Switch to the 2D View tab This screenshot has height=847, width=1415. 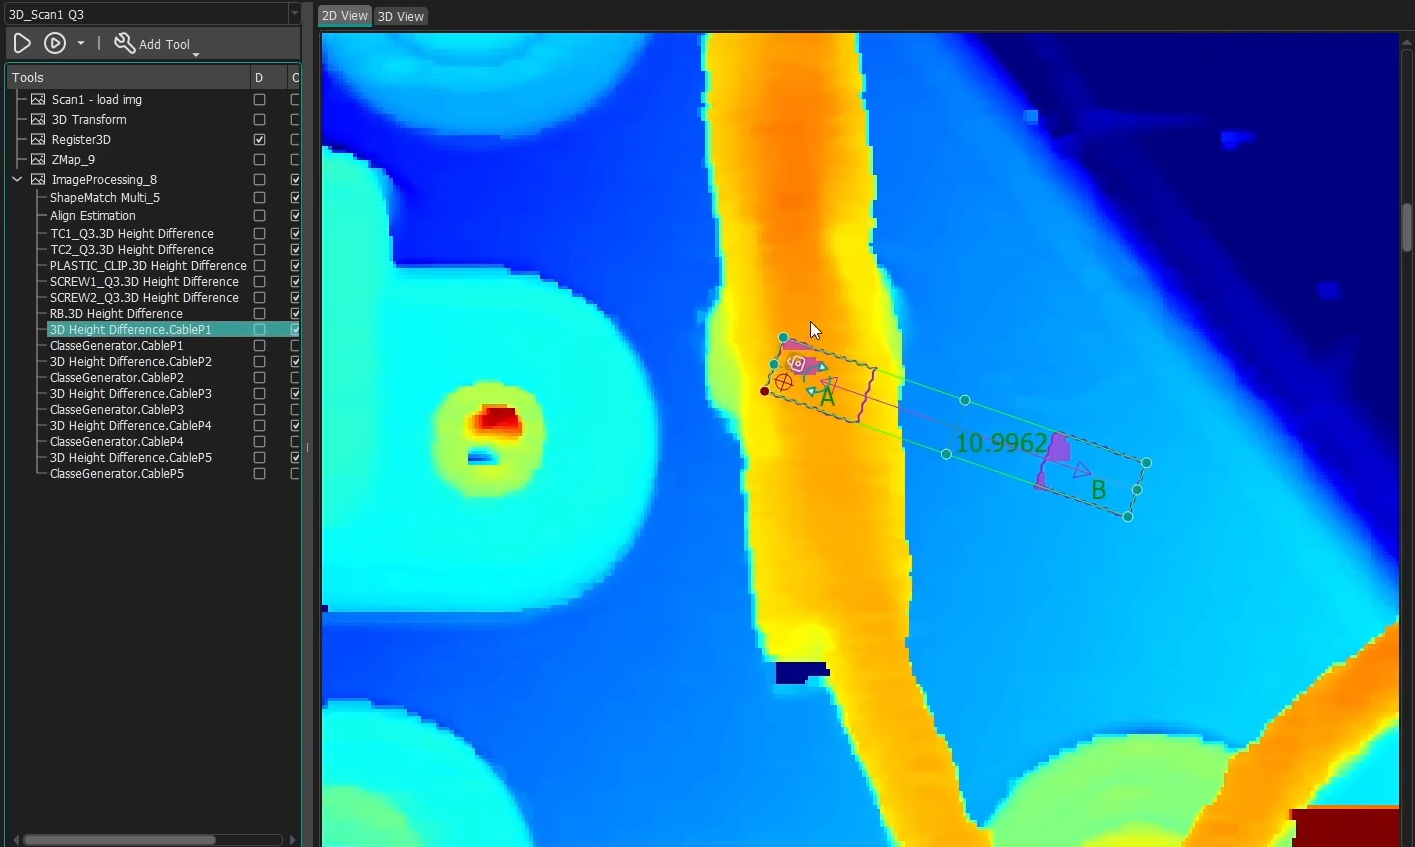pyautogui.click(x=345, y=16)
